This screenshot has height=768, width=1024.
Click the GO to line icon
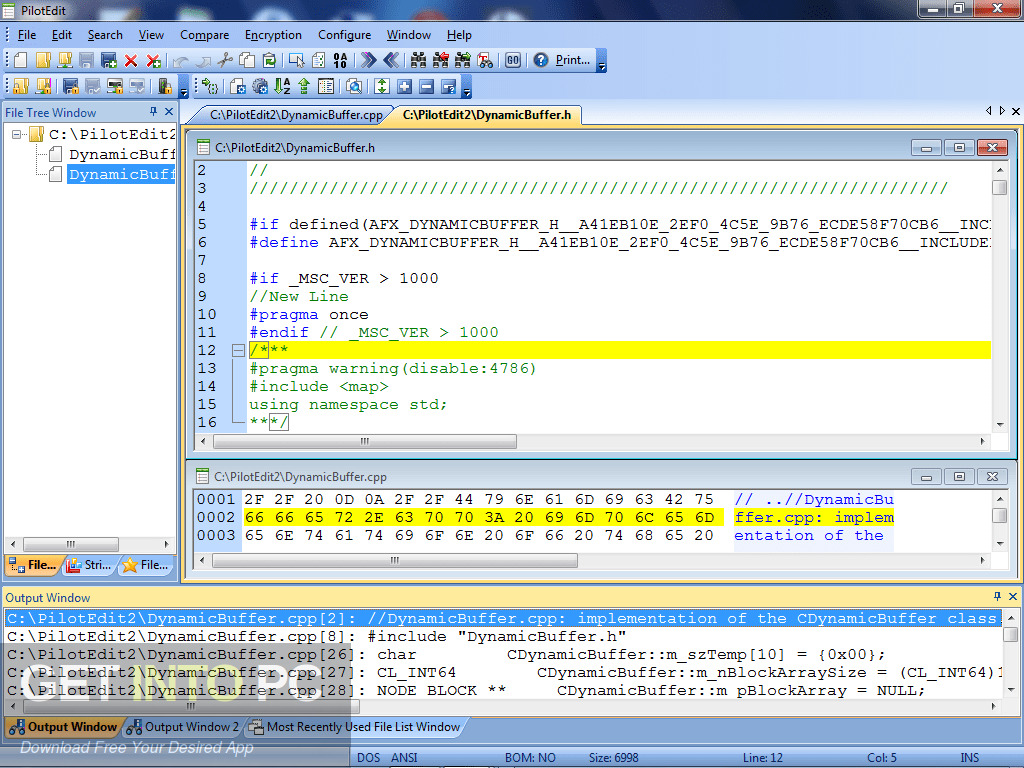pos(513,60)
